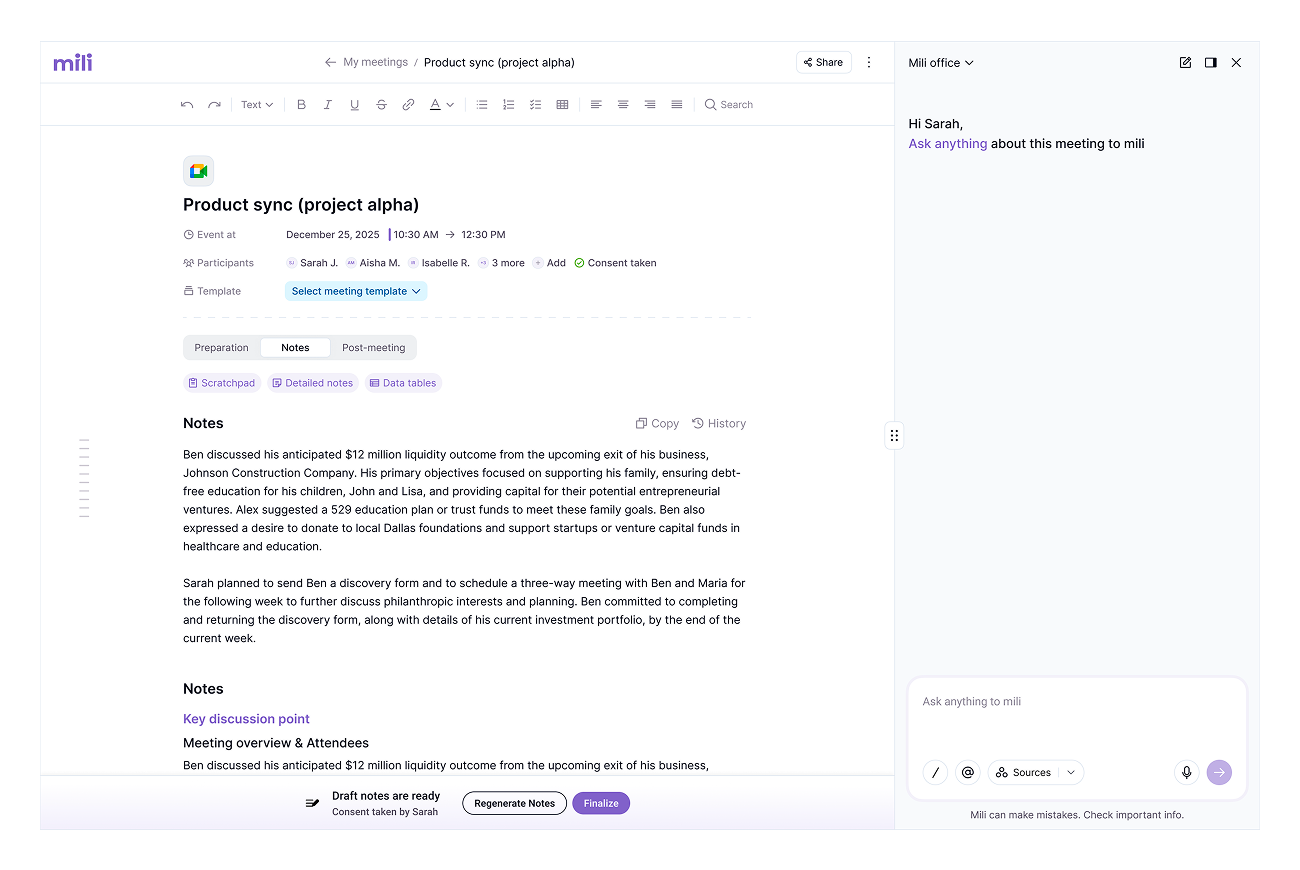Open the Scratchpad chip

[x=222, y=383]
